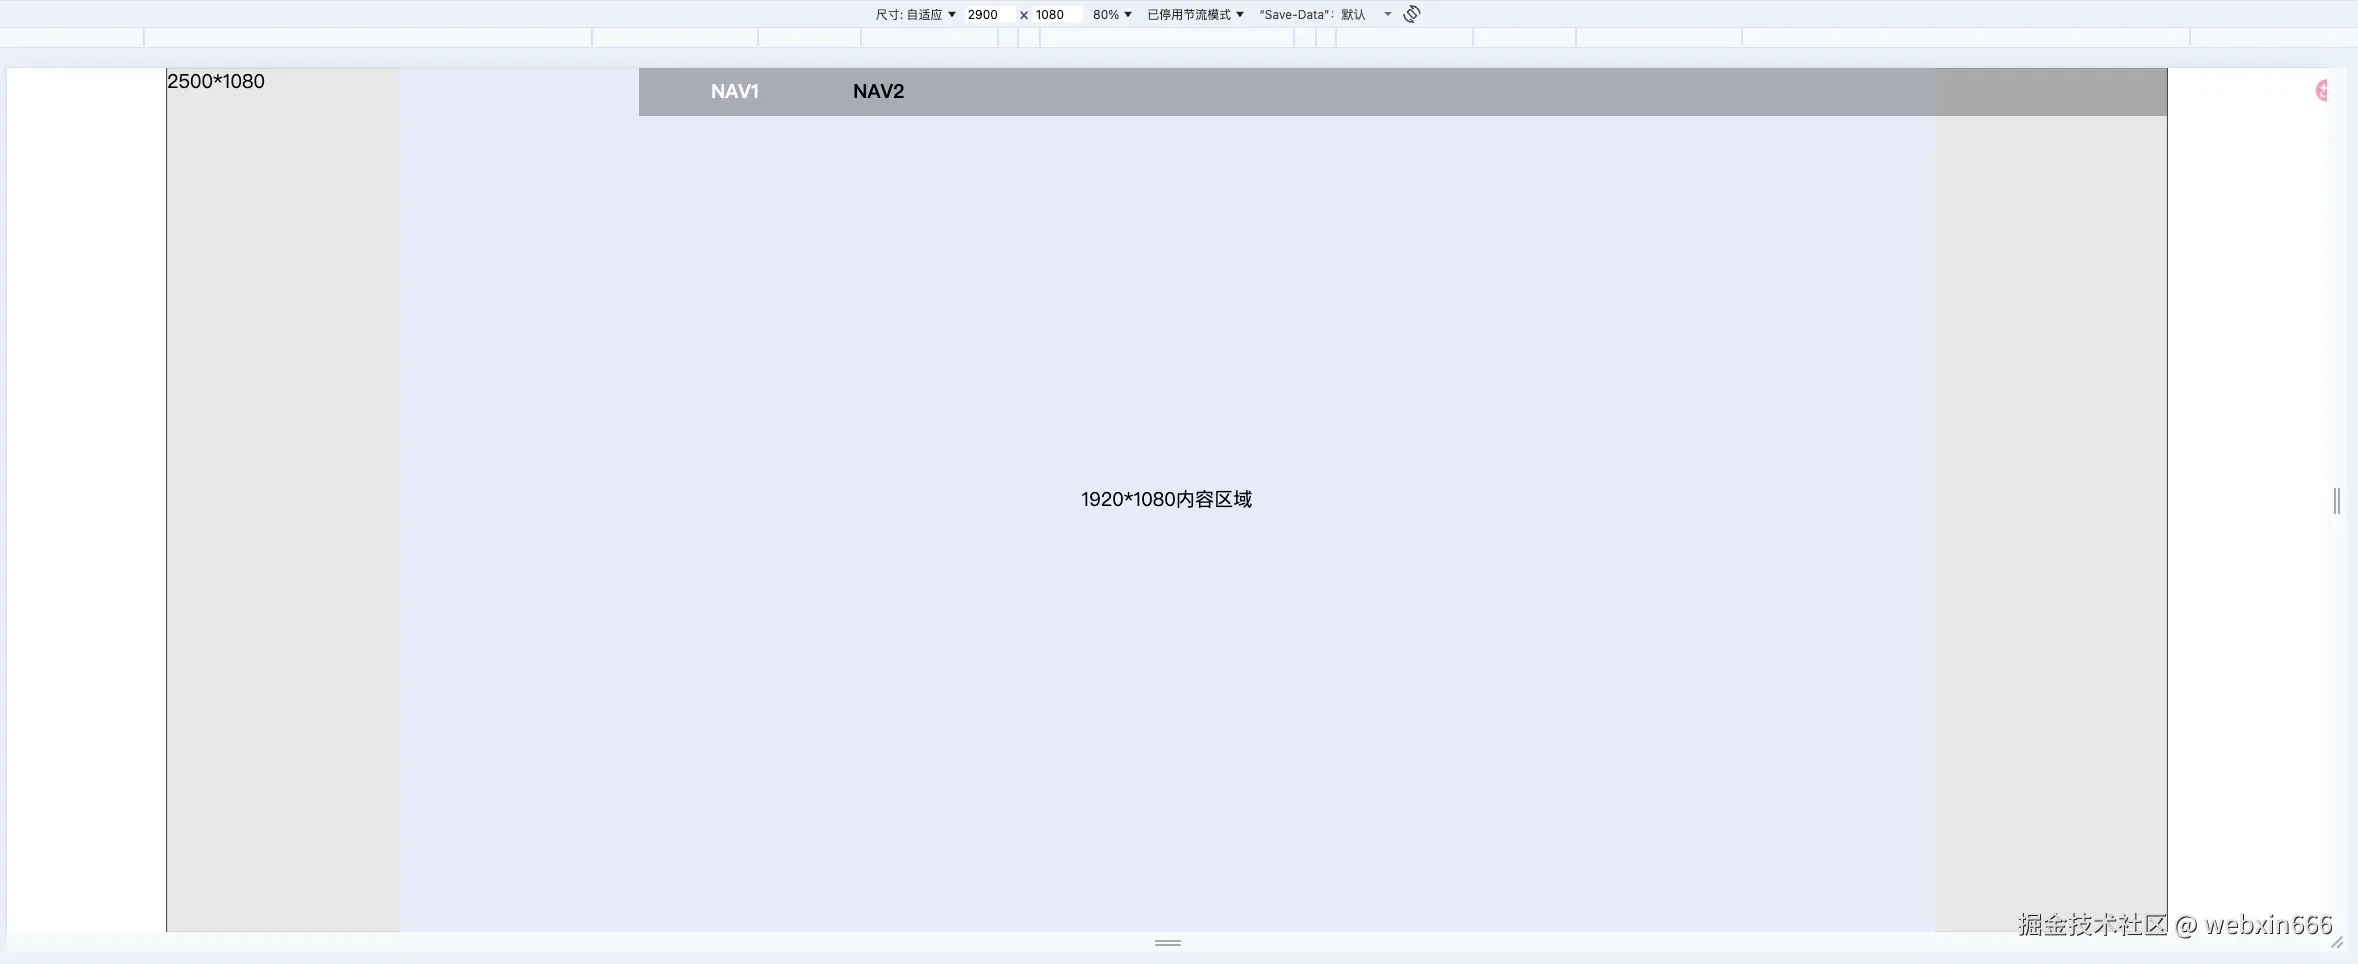
Task: Click the webxin666 watermark text
Action: tap(2268, 926)
